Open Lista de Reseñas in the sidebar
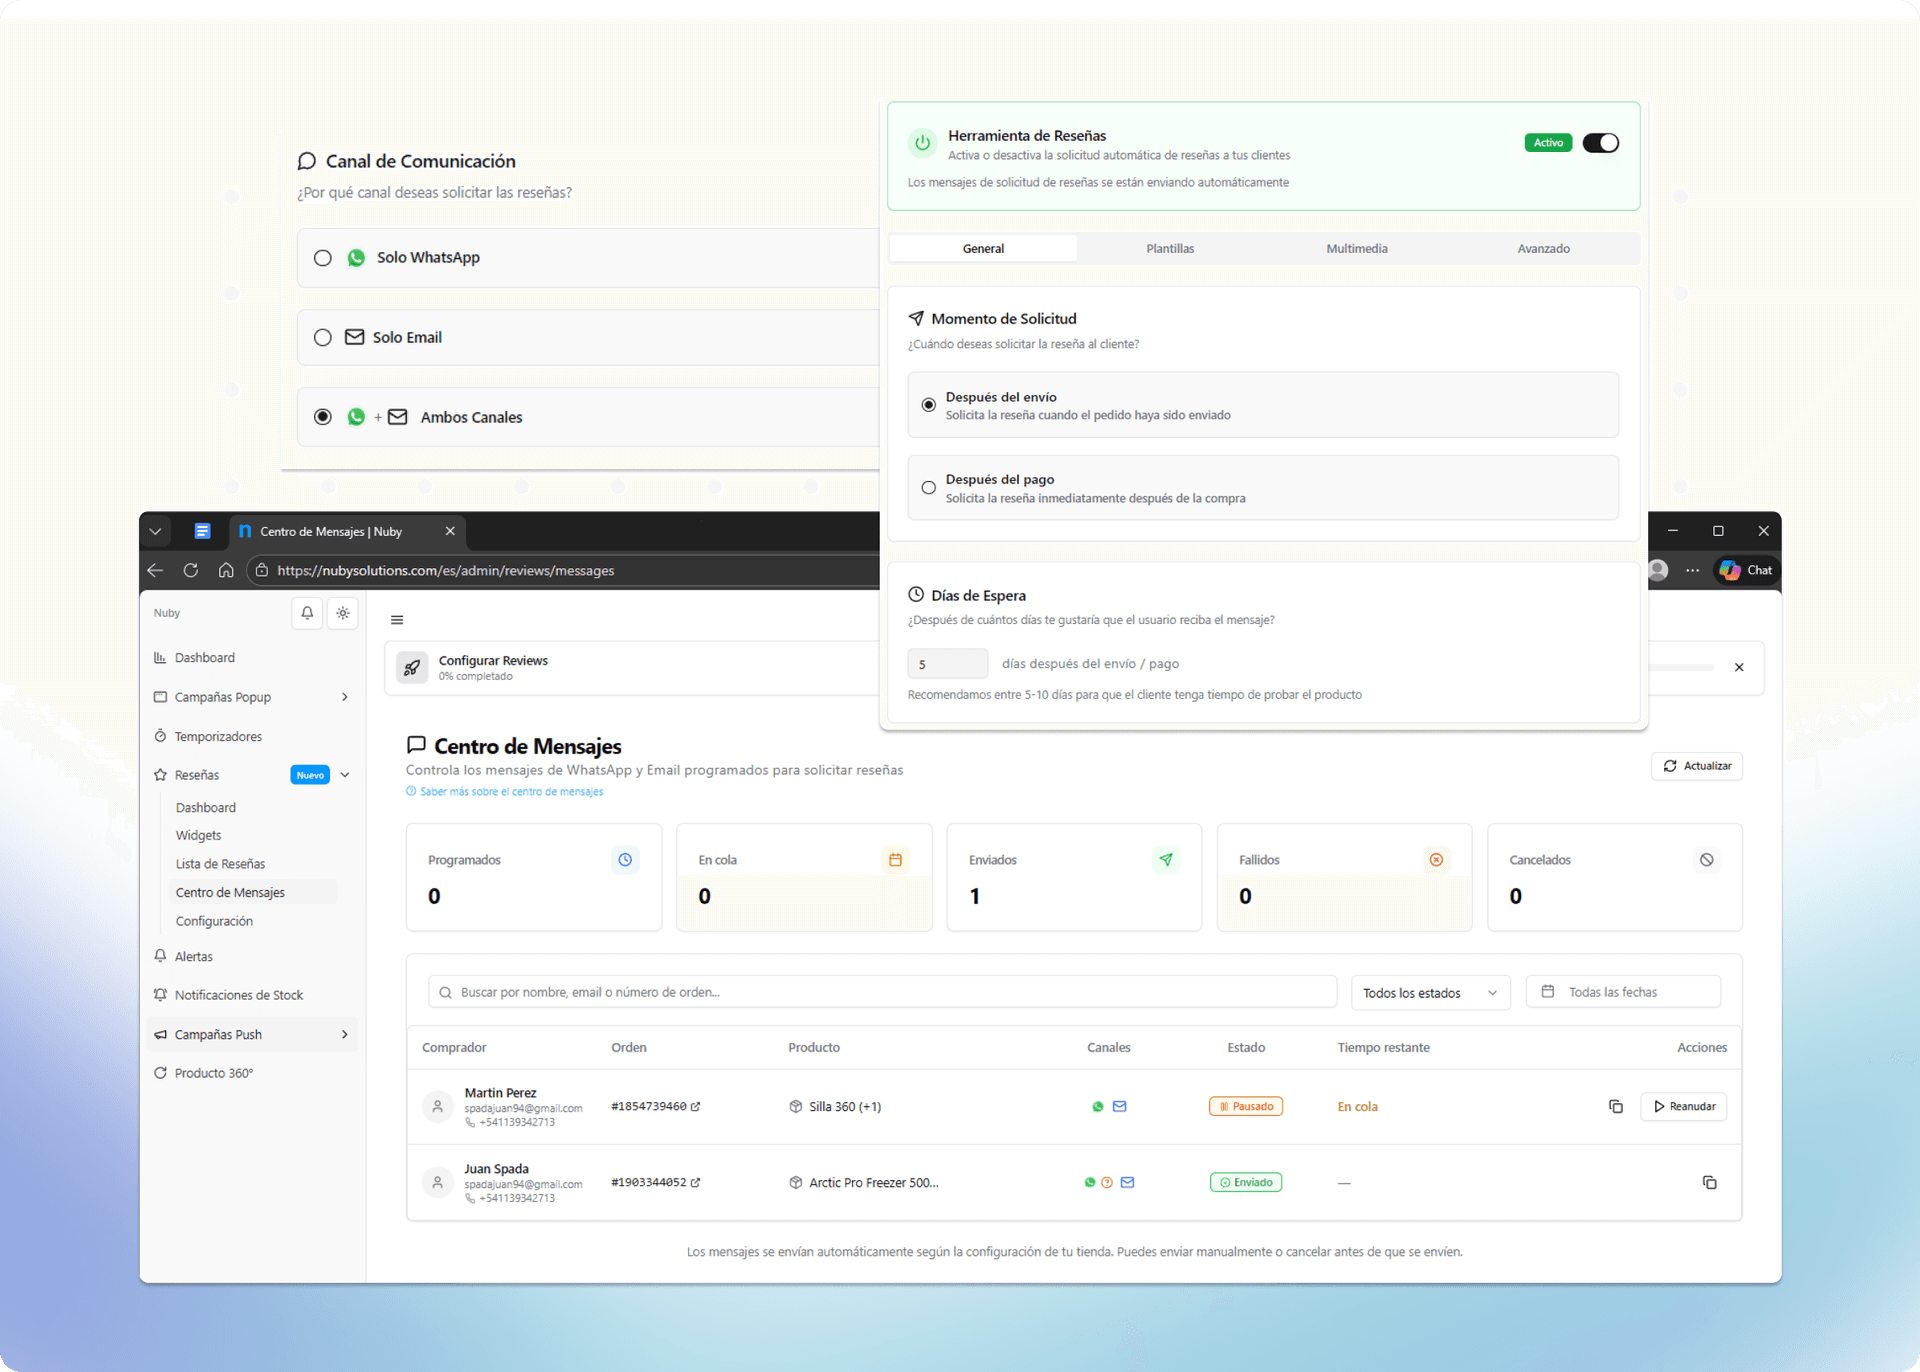This screenshot has width=1920, height=1372. 220,864
